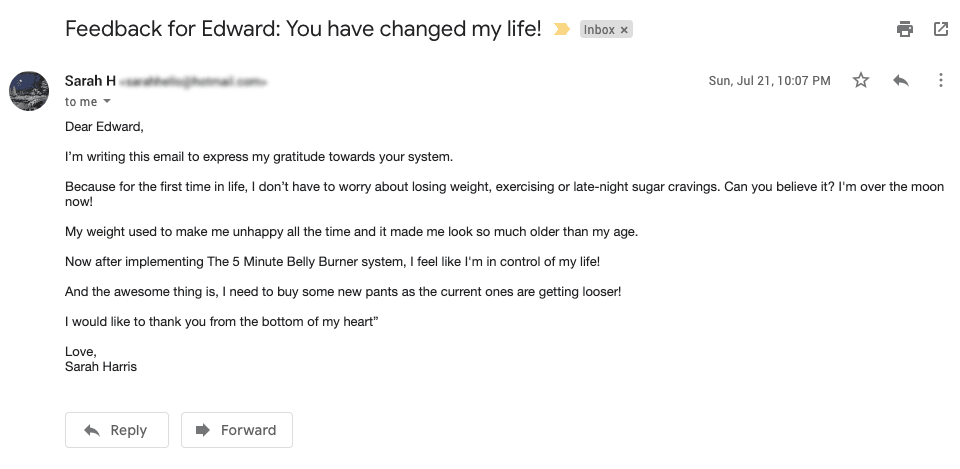Print this email using the printer icon
This screenshot has height=469, width=960.
[x=905, y=29]
